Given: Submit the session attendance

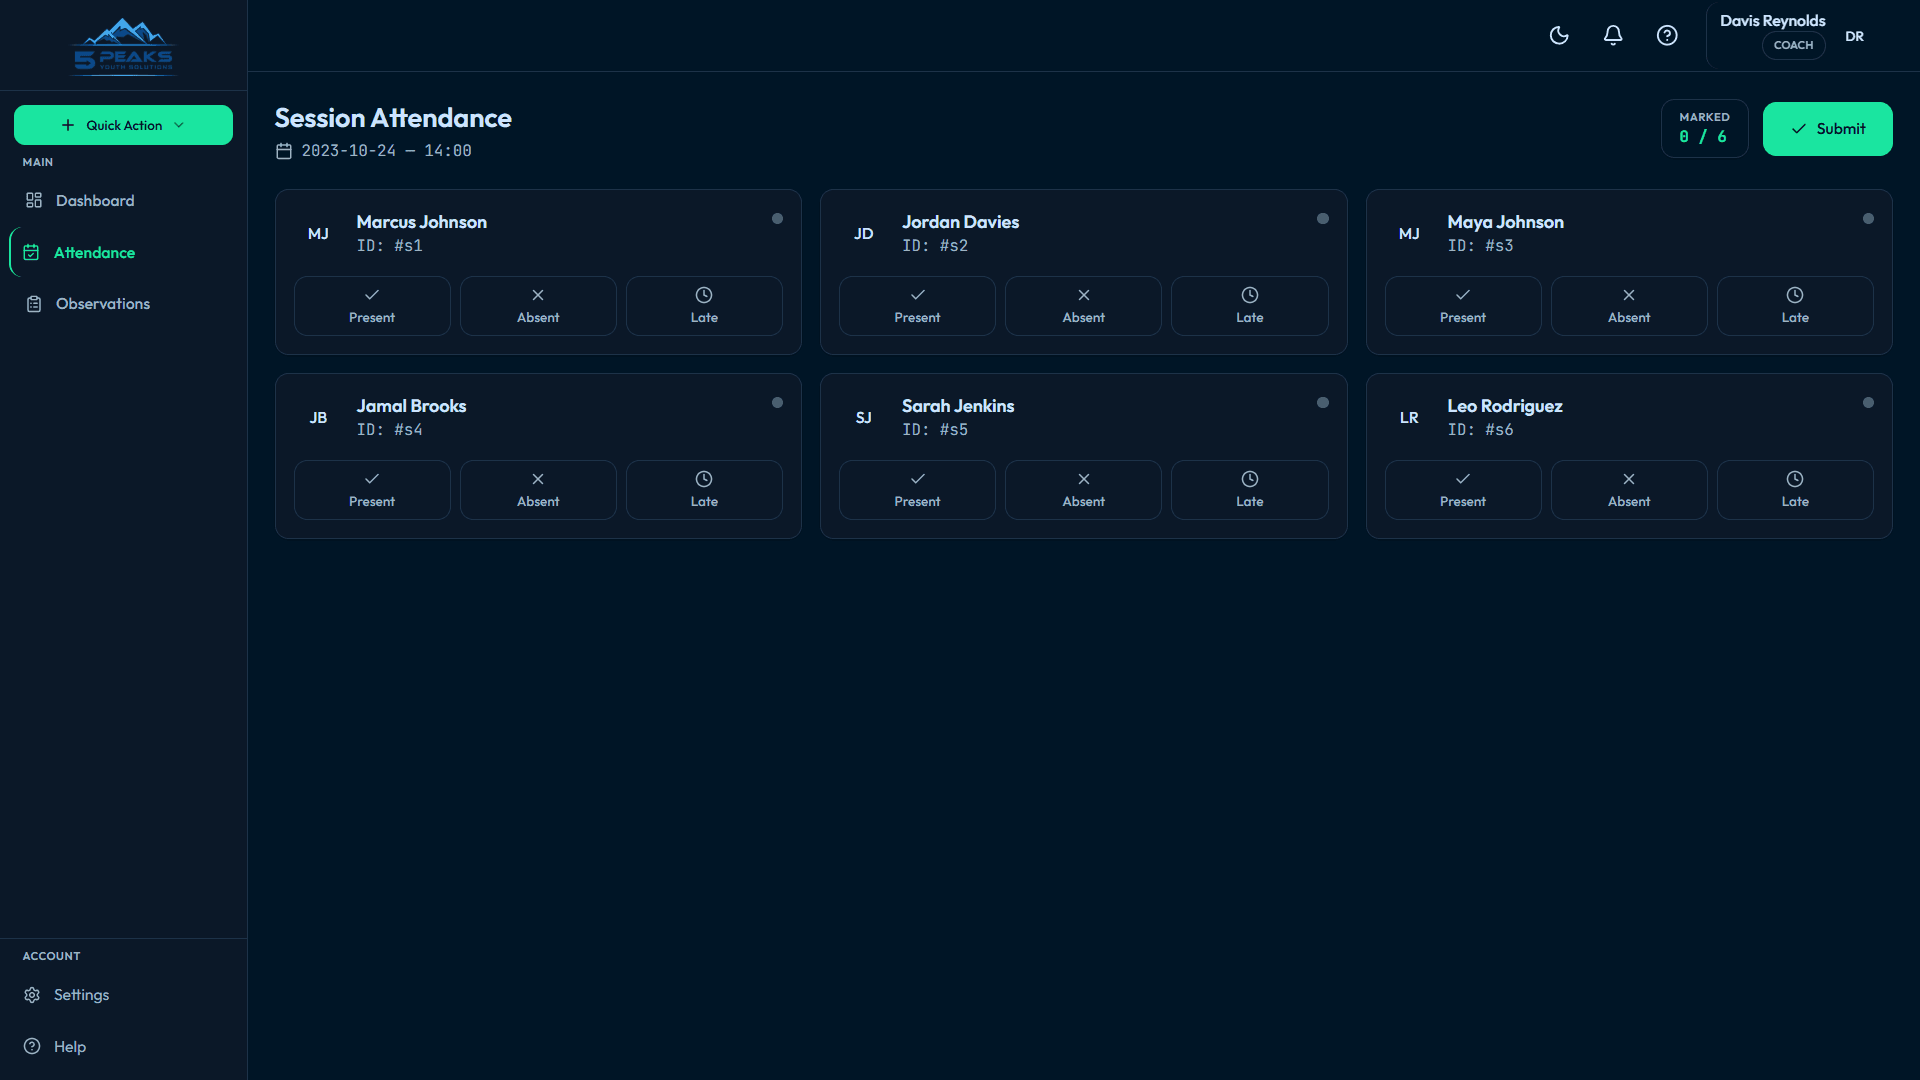Looking at the screenshot, I should pos(1827,129).
